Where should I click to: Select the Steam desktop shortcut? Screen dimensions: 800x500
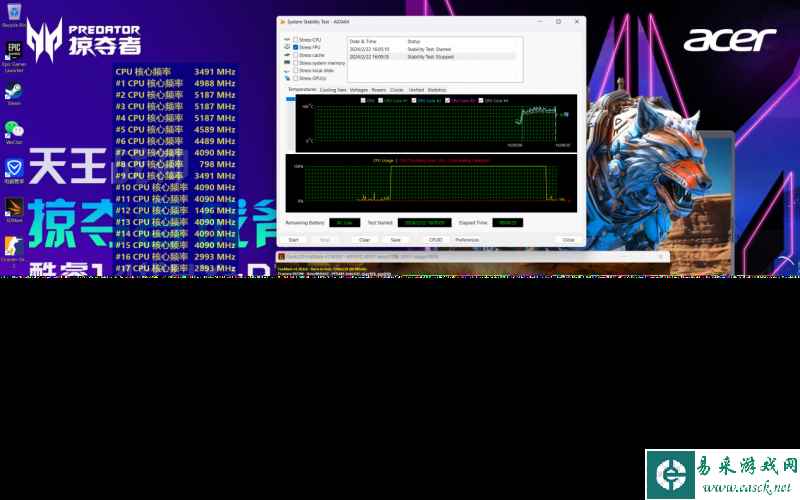[x=14, y=94]
